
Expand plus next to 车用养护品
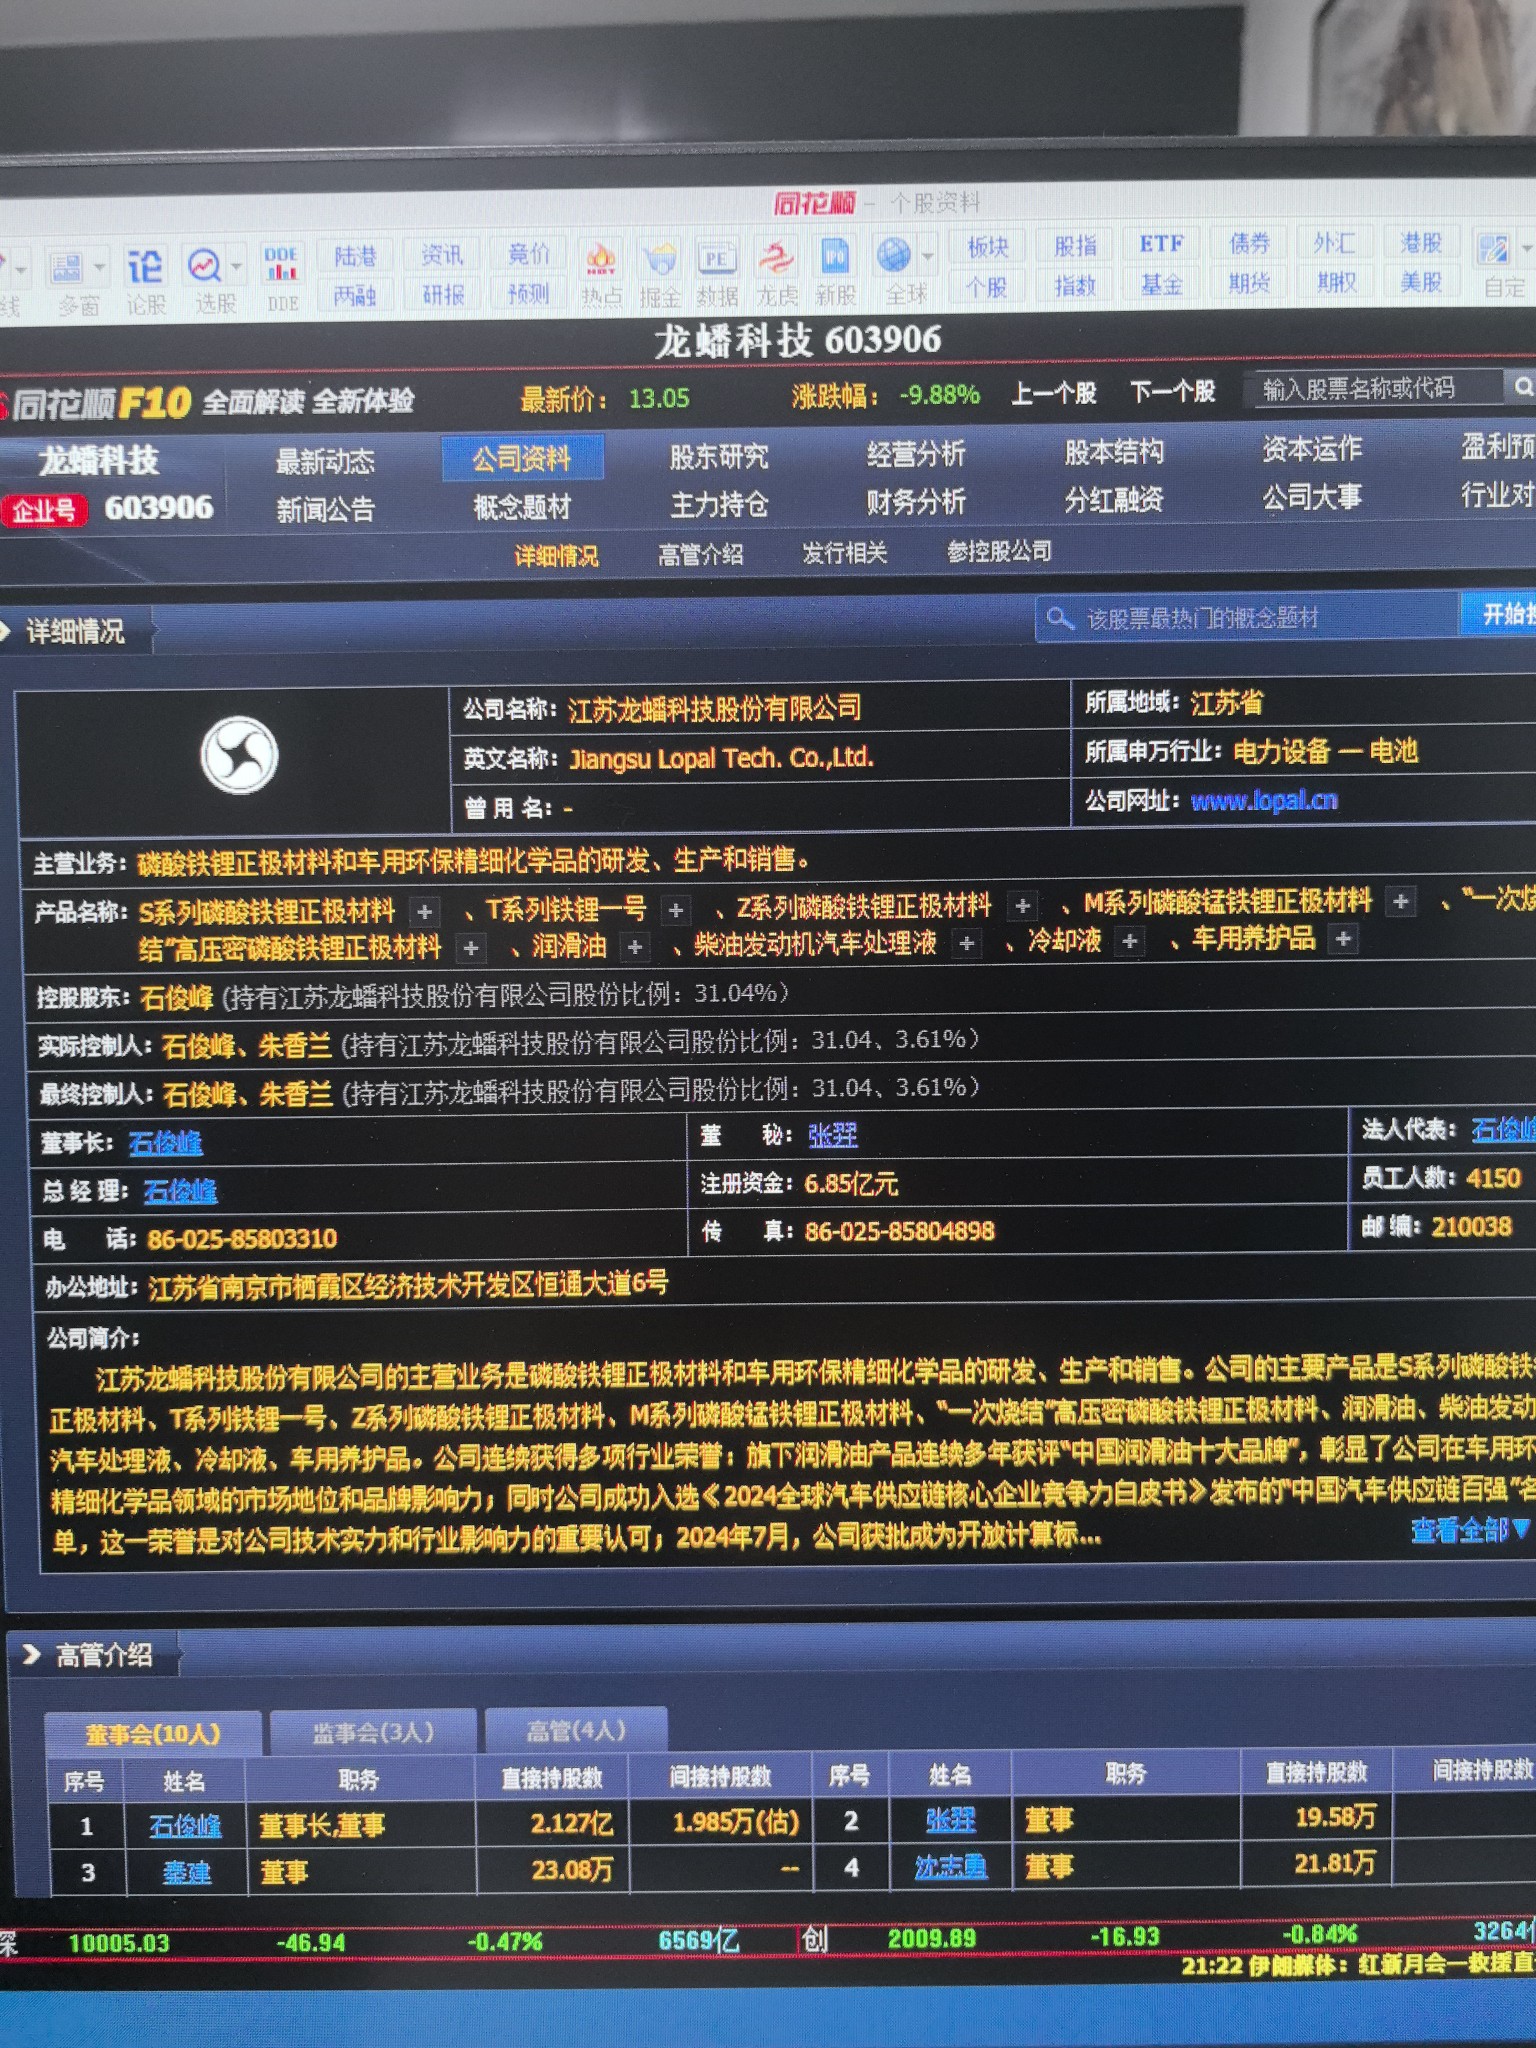pyautogui.click(x=1343, y=939)
